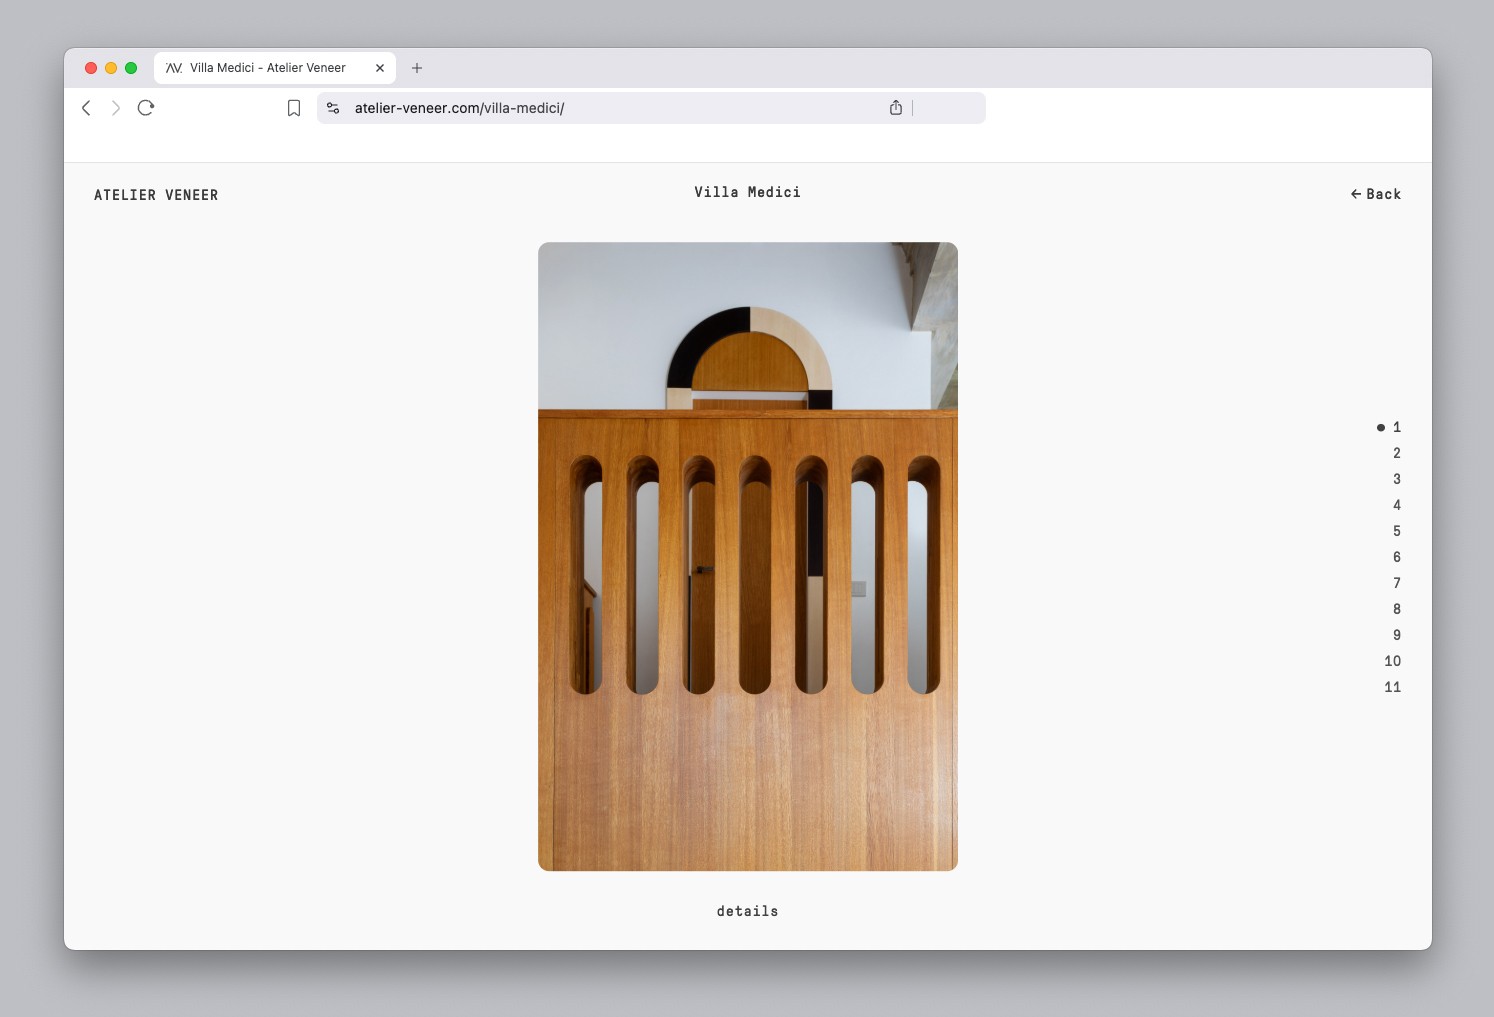Bookmark this page with bookmark icon
1494x1017 pixels.
[294, 108]
